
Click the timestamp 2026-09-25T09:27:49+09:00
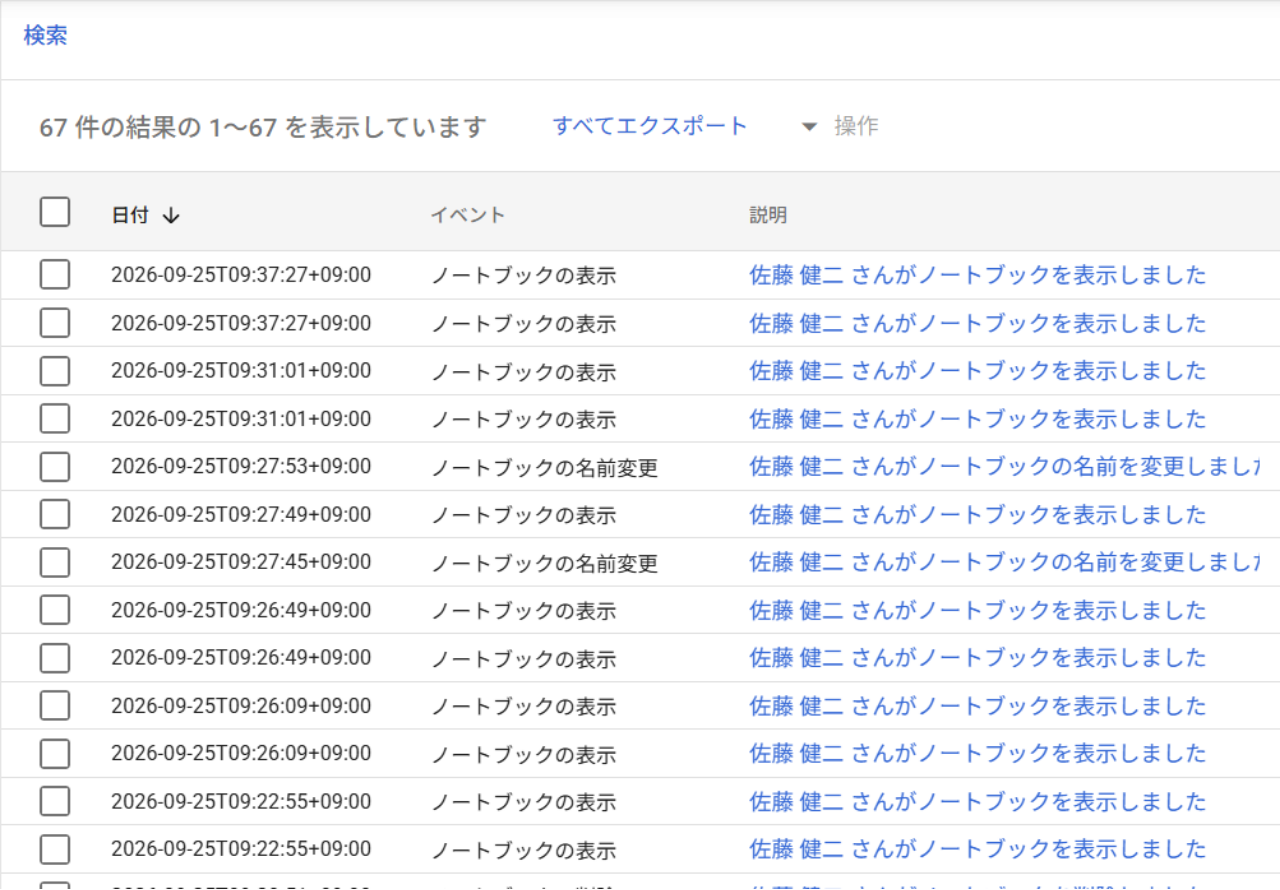[241, 515]
